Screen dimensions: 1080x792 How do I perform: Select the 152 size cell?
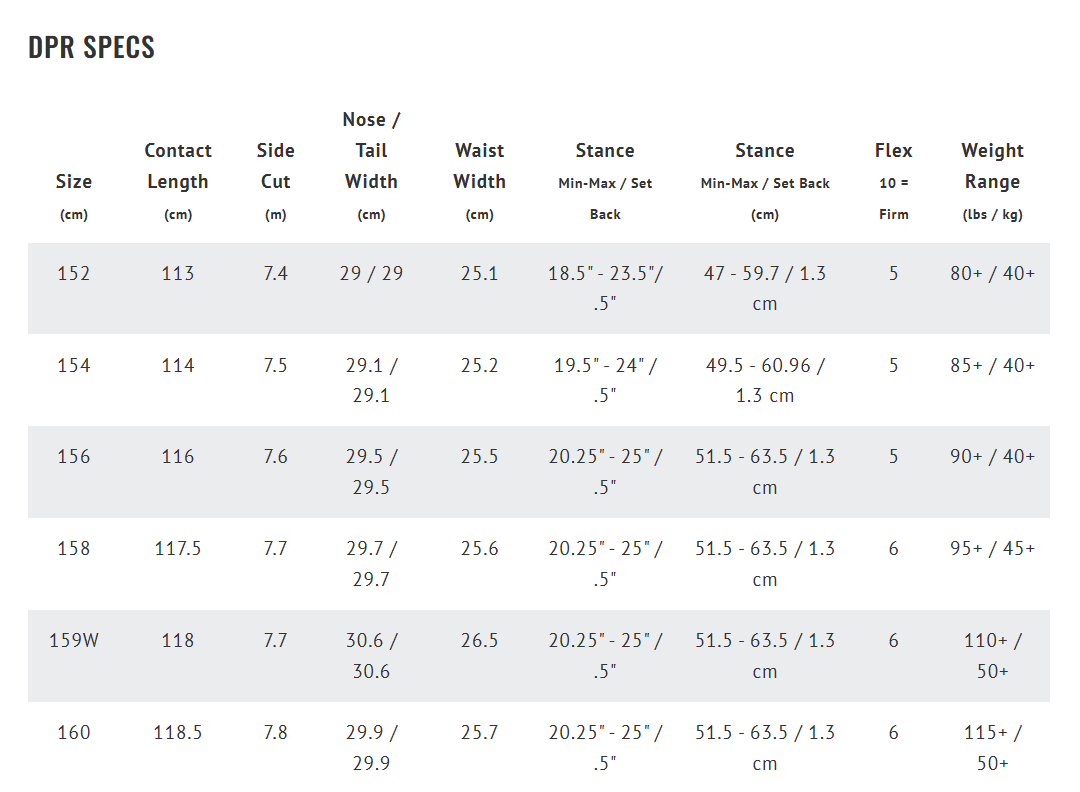coord(74,273)
